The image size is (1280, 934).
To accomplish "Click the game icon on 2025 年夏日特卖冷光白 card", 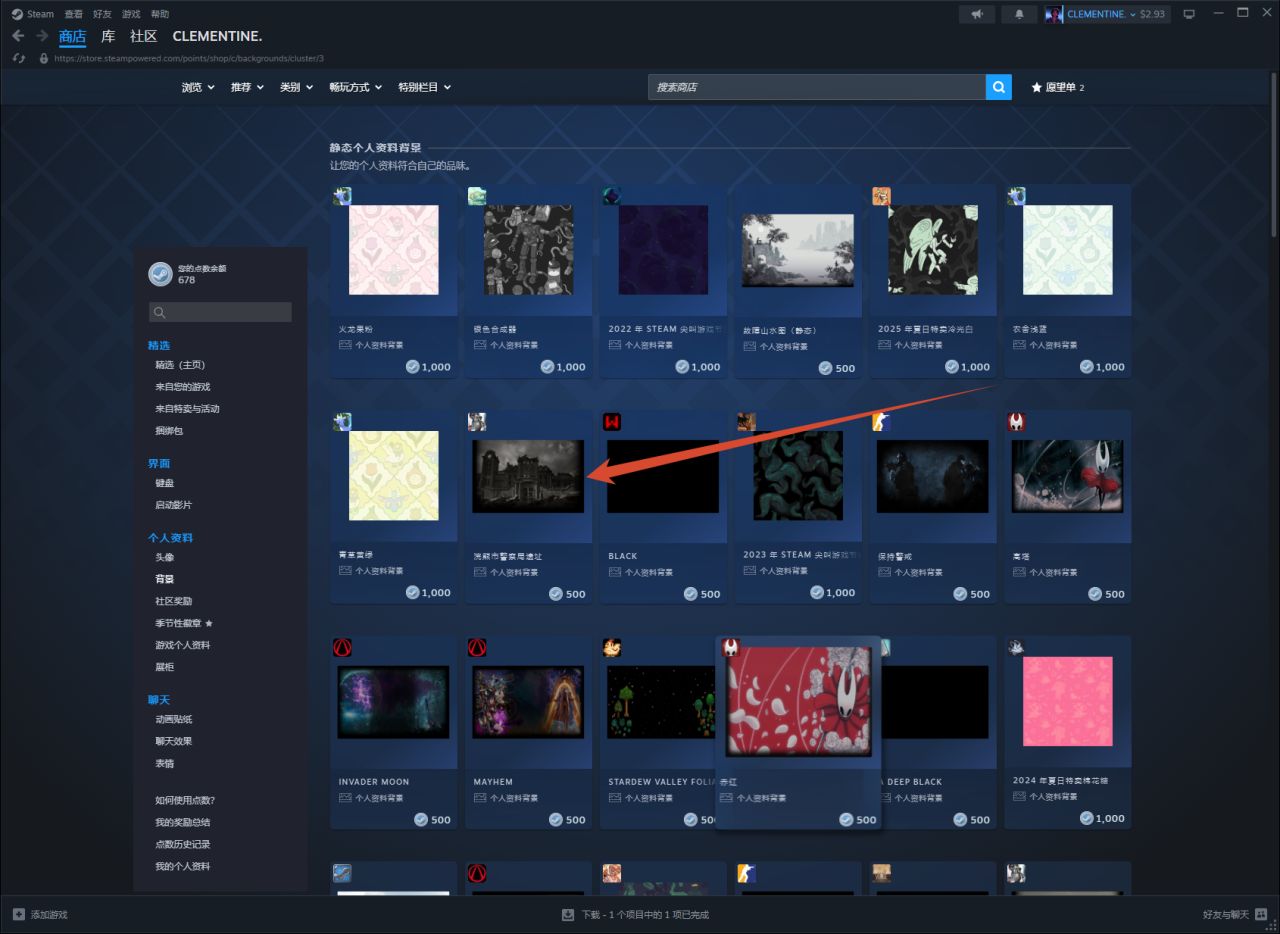I will click(881, 196).
